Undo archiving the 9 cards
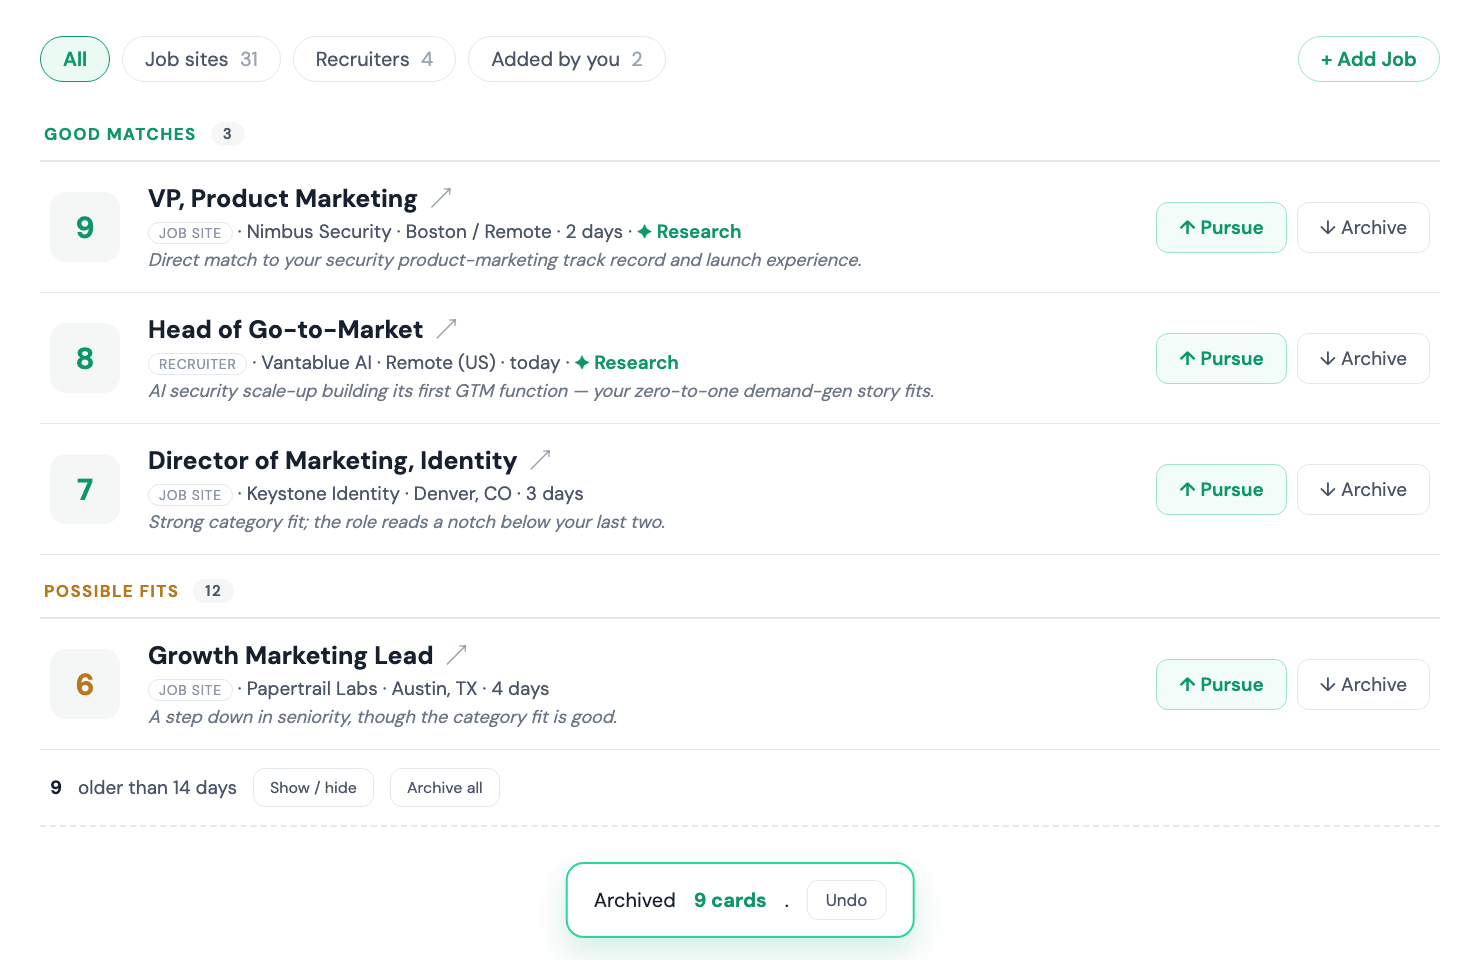Image resolution: width=1480 pixels, height=960 pixels. [x=846, y=900]
